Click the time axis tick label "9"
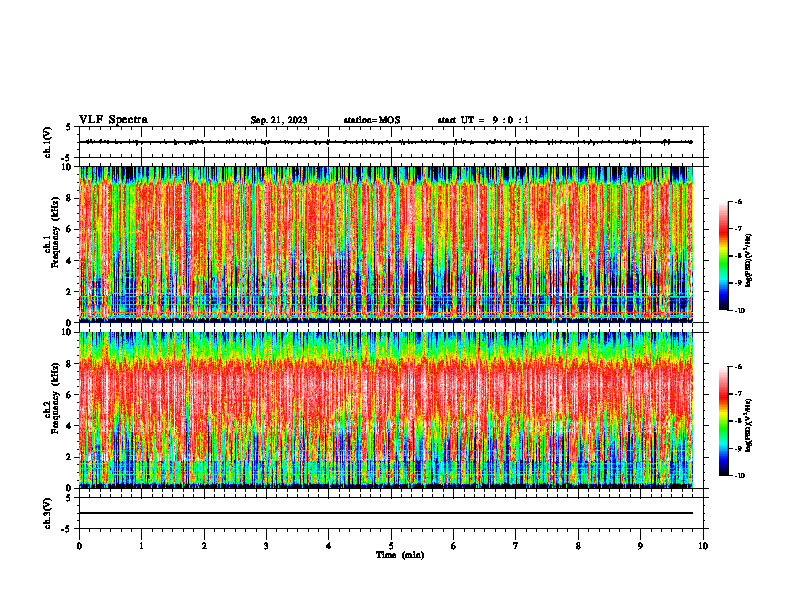 tap(640, 546)
